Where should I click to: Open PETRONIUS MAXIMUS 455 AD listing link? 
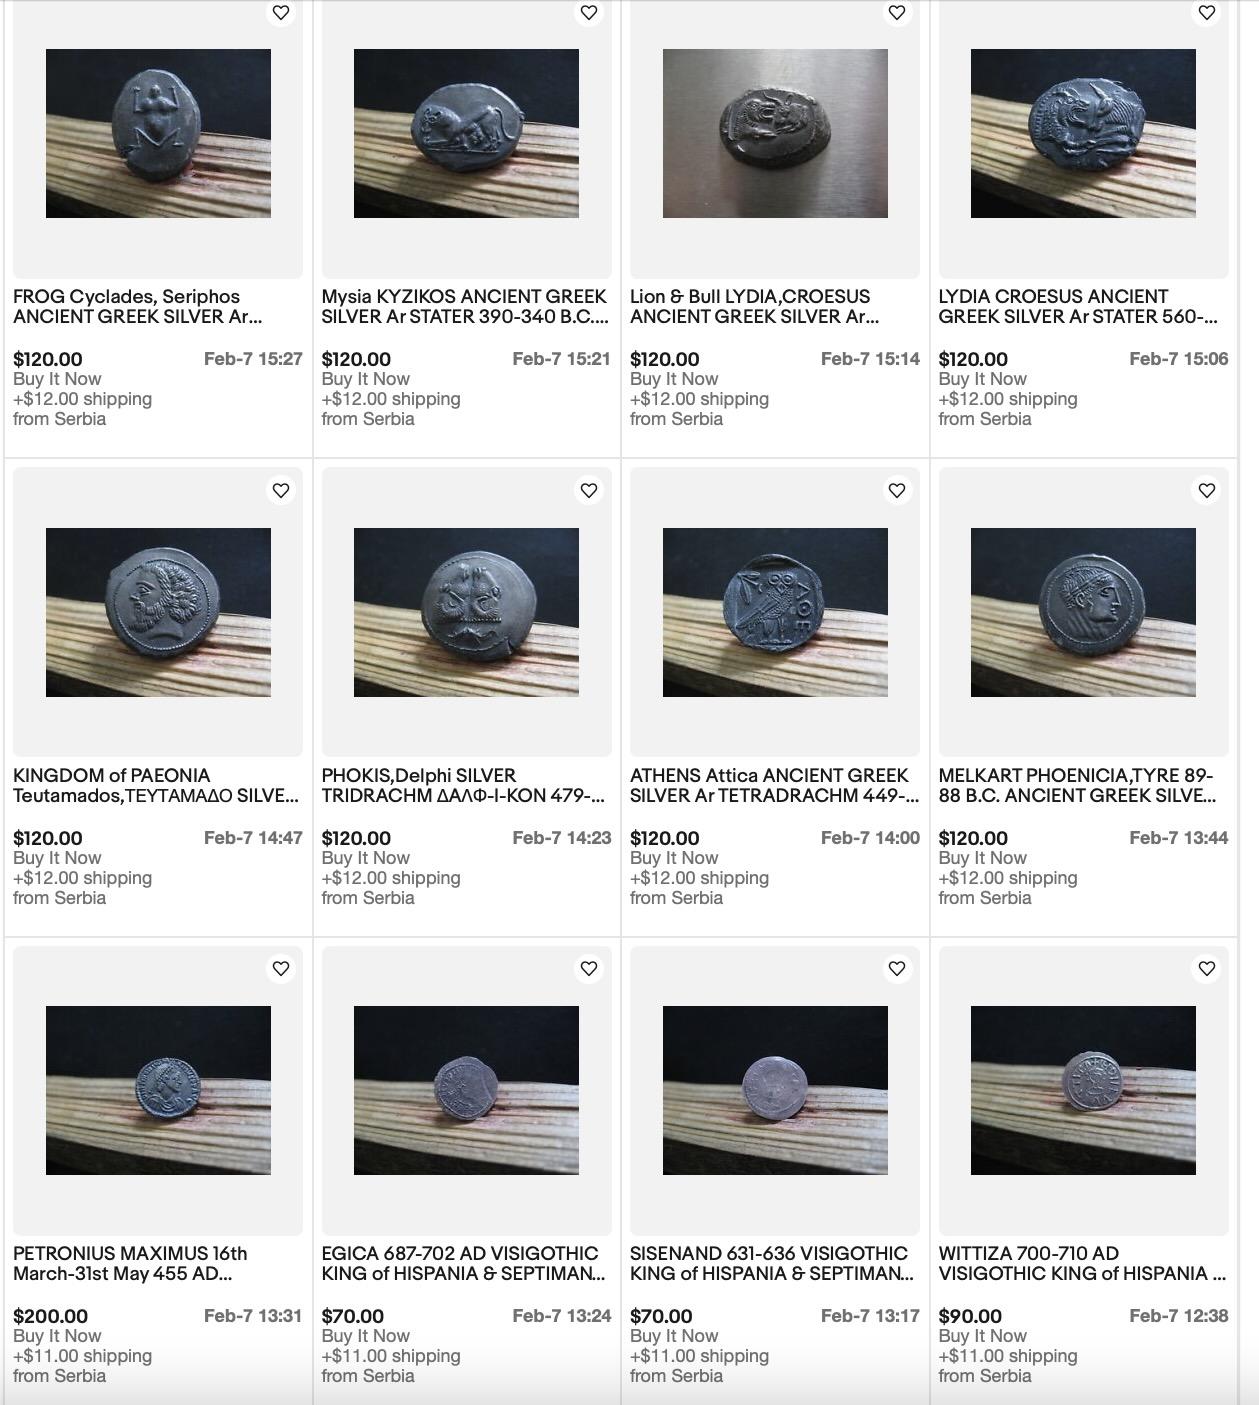pos(130,1264)
